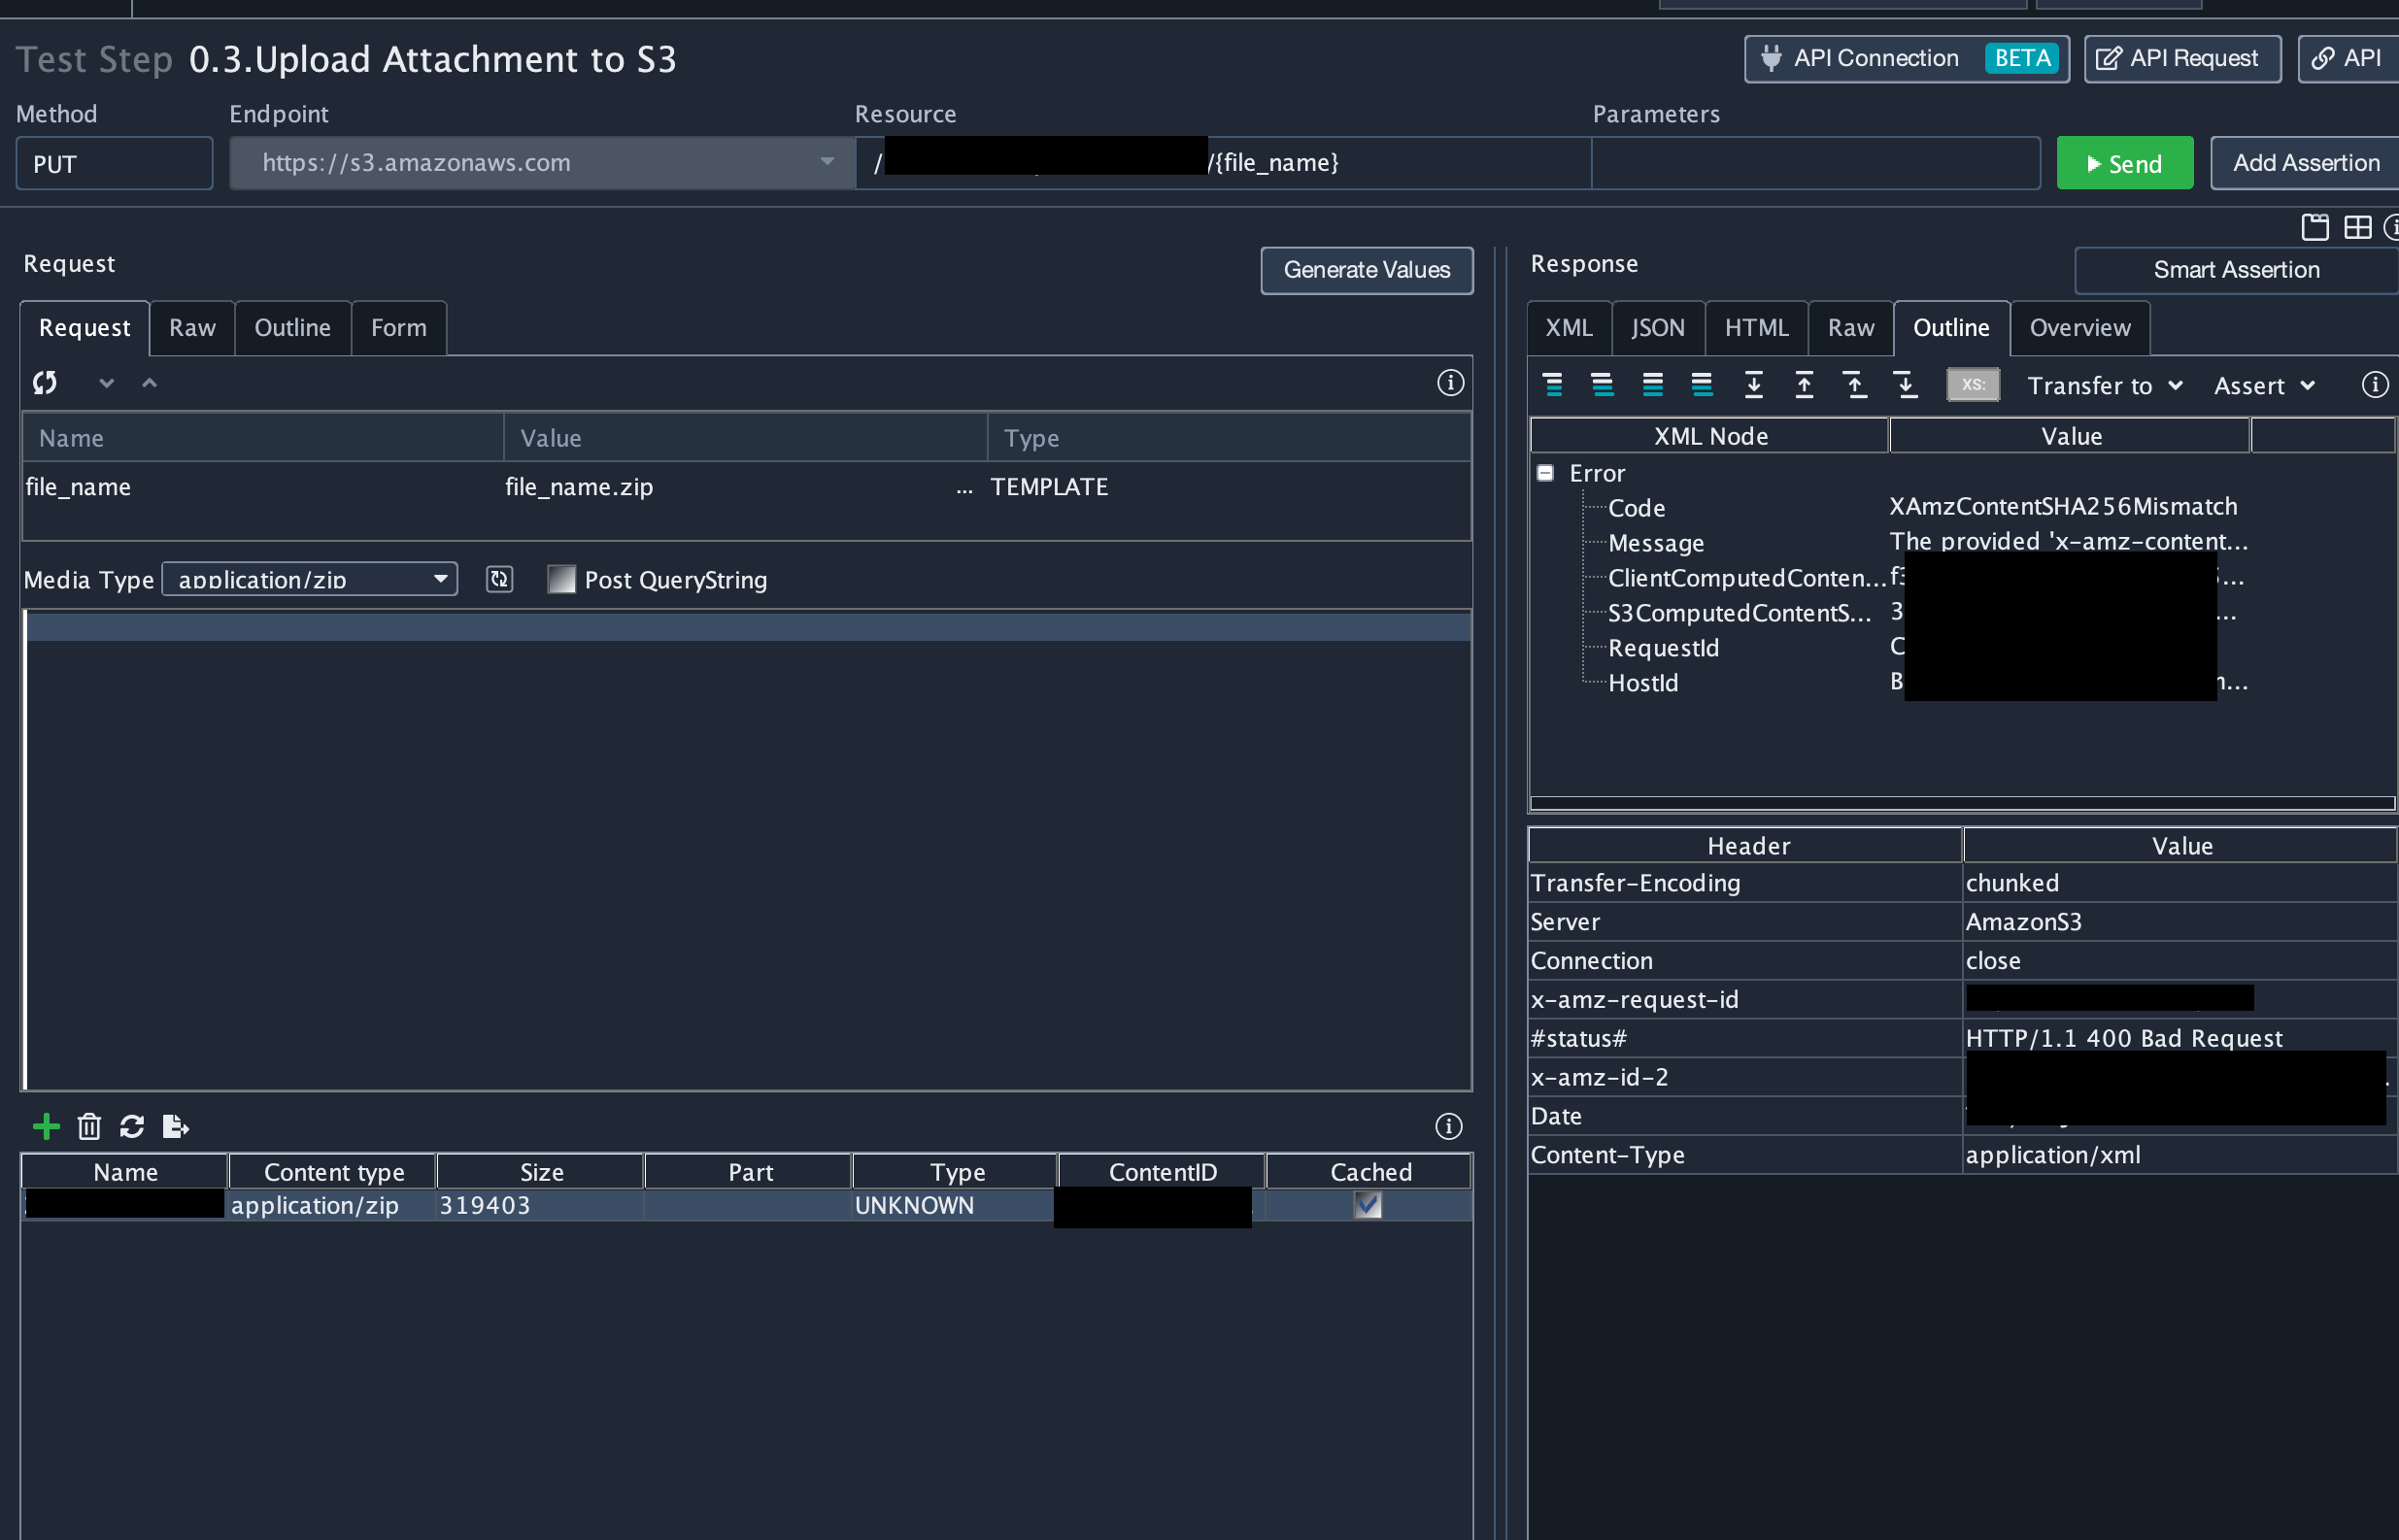Click the refresh parameters icon above Name column
2399x1540 pixels.
[45, 383]
